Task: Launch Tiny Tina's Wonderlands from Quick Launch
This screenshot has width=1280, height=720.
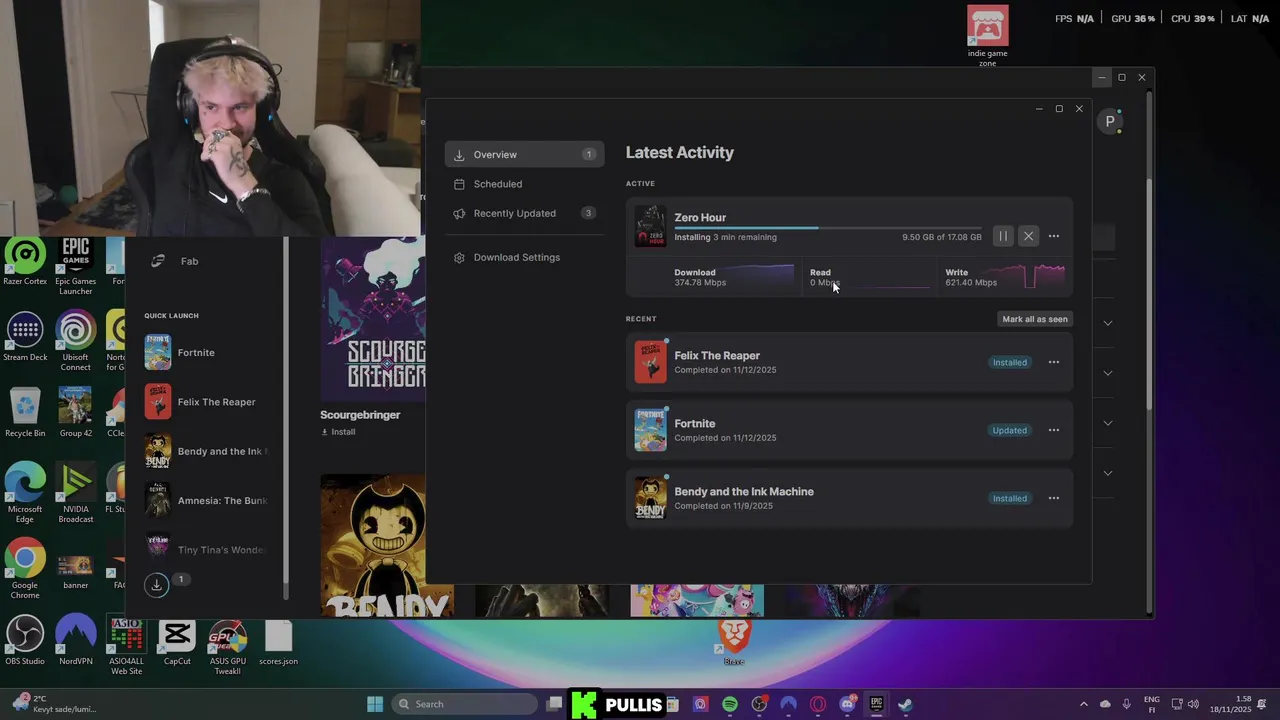Action: [x=207, y=549]
